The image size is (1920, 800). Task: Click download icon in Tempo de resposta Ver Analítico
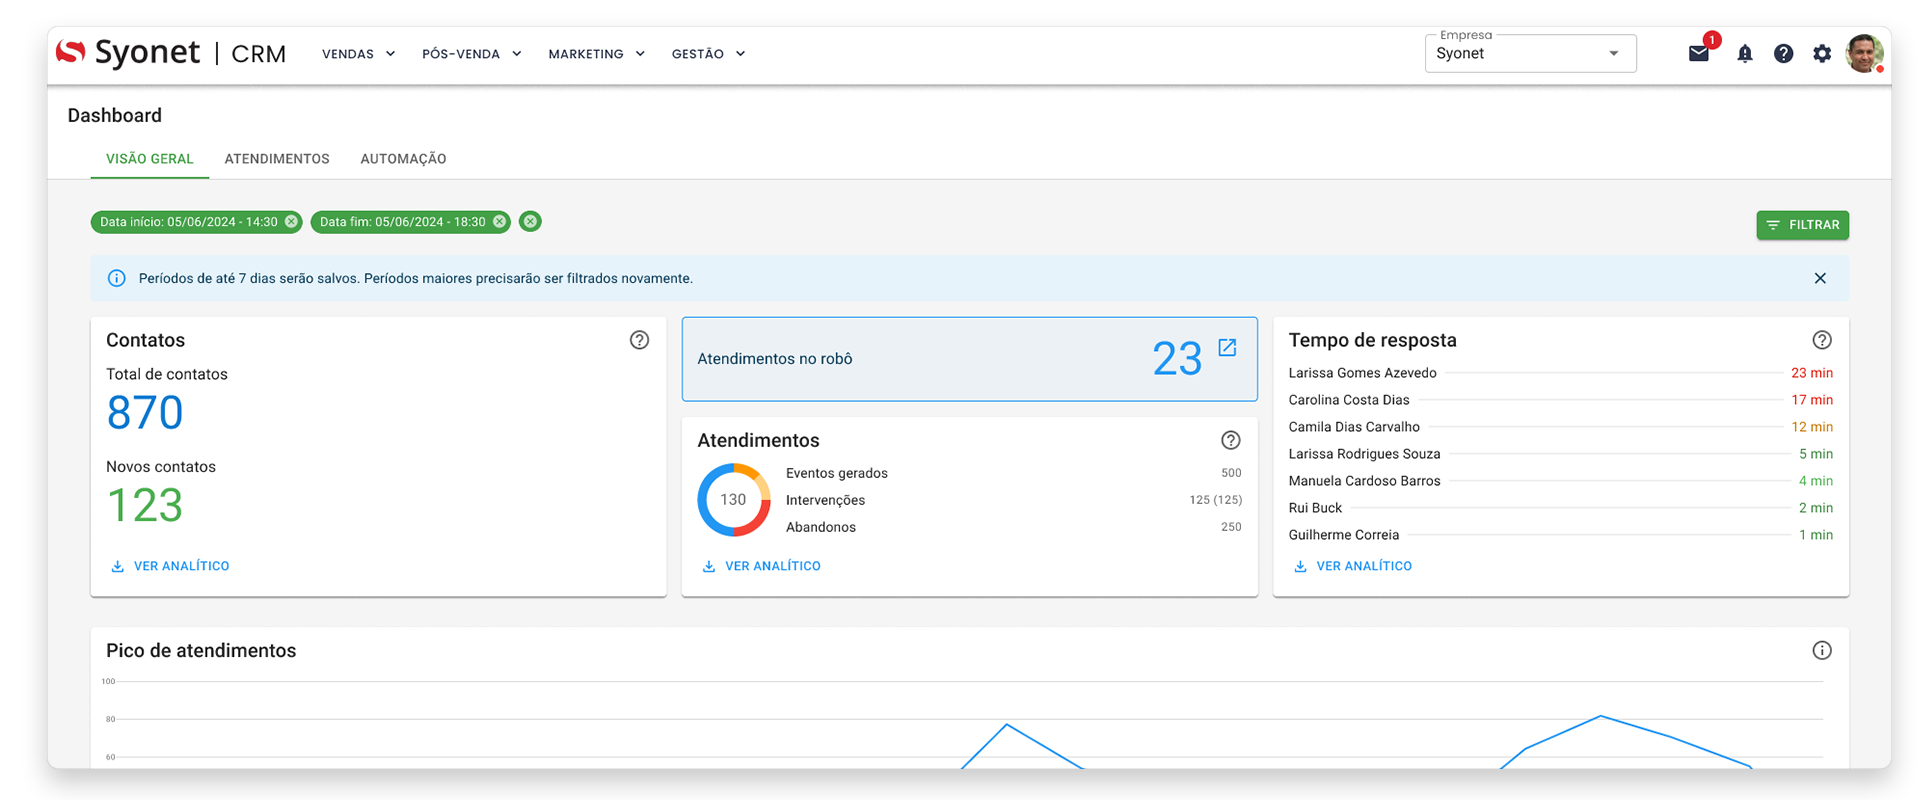[1300, 566]
